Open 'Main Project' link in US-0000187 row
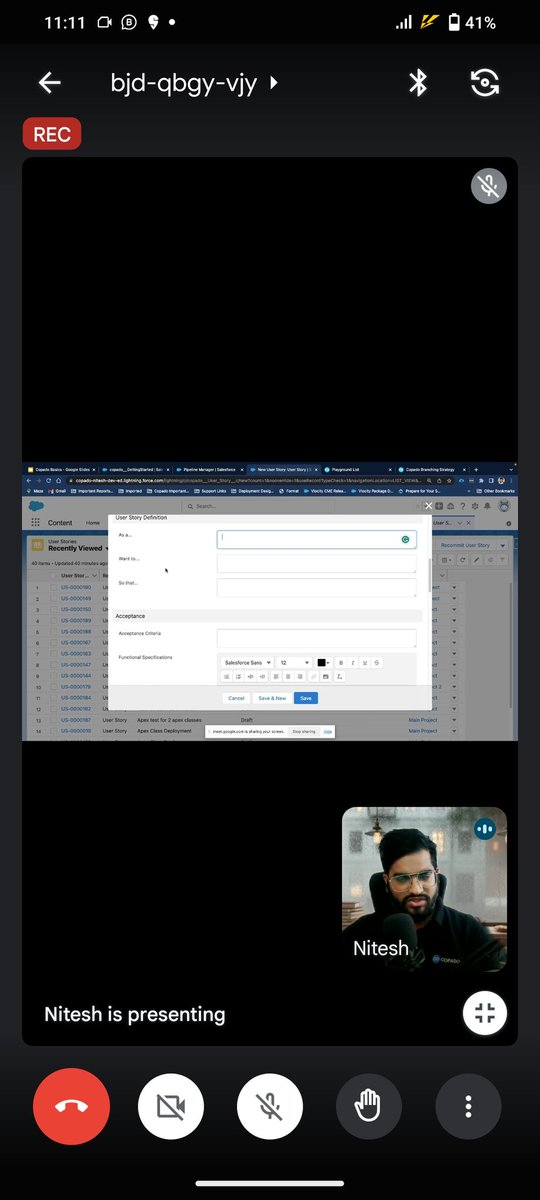Image resolution: width=540 pixels, height=1200 pixels. (423, 720)
